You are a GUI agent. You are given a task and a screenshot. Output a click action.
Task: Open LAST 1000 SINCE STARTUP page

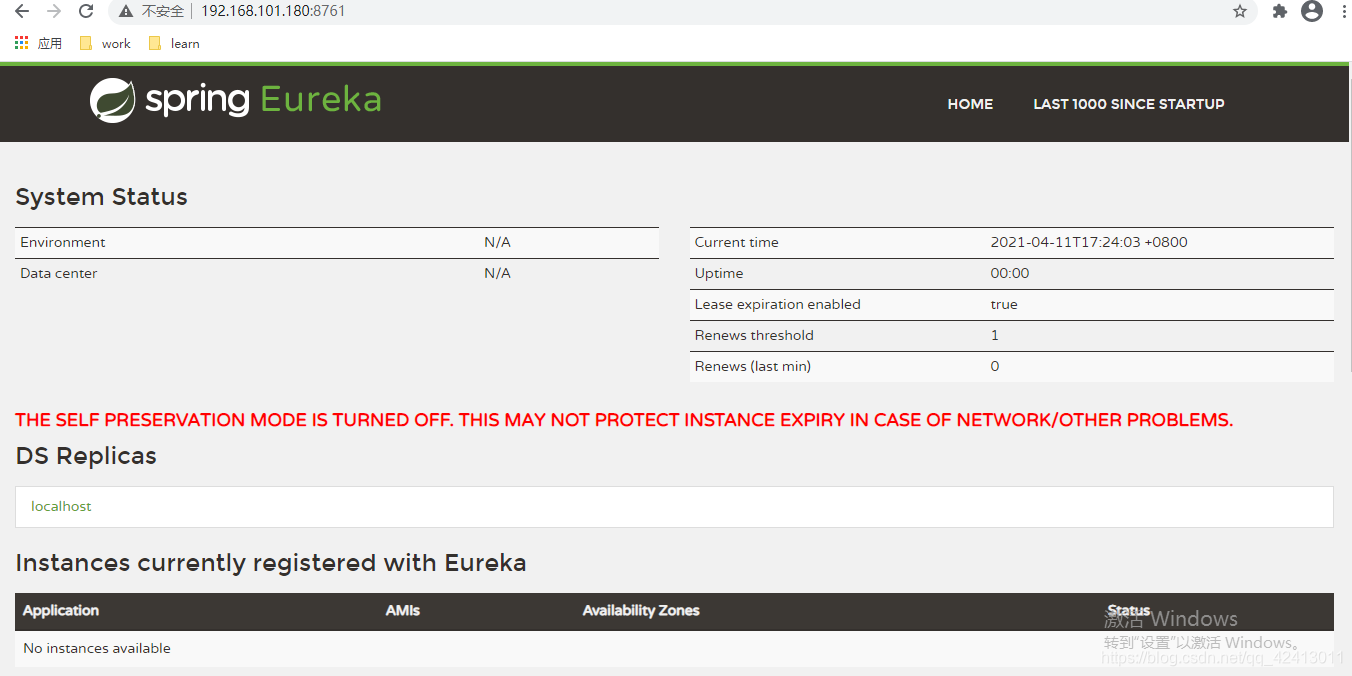(x=1129, y=104)
